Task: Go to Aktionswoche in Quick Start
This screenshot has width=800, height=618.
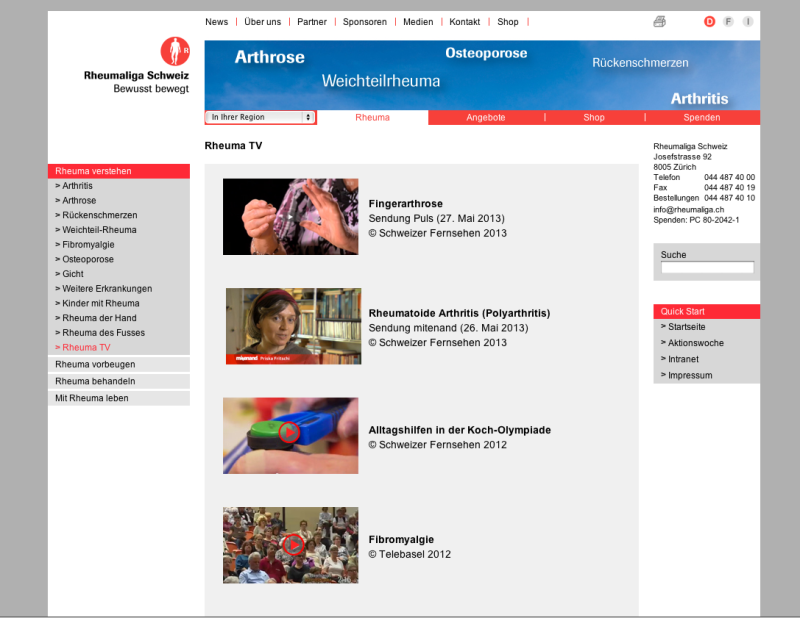Action: pos(696,343)
